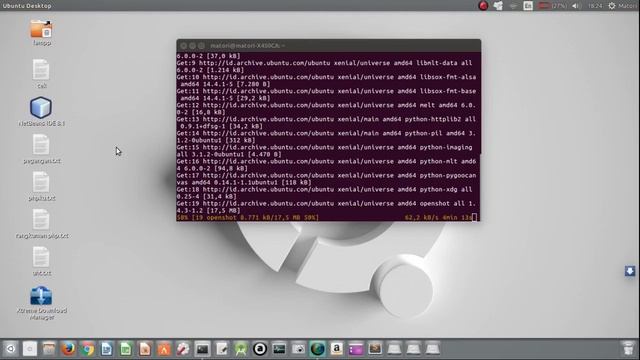
Task: Click the blue download arrow widget
Action: [630, 271]
